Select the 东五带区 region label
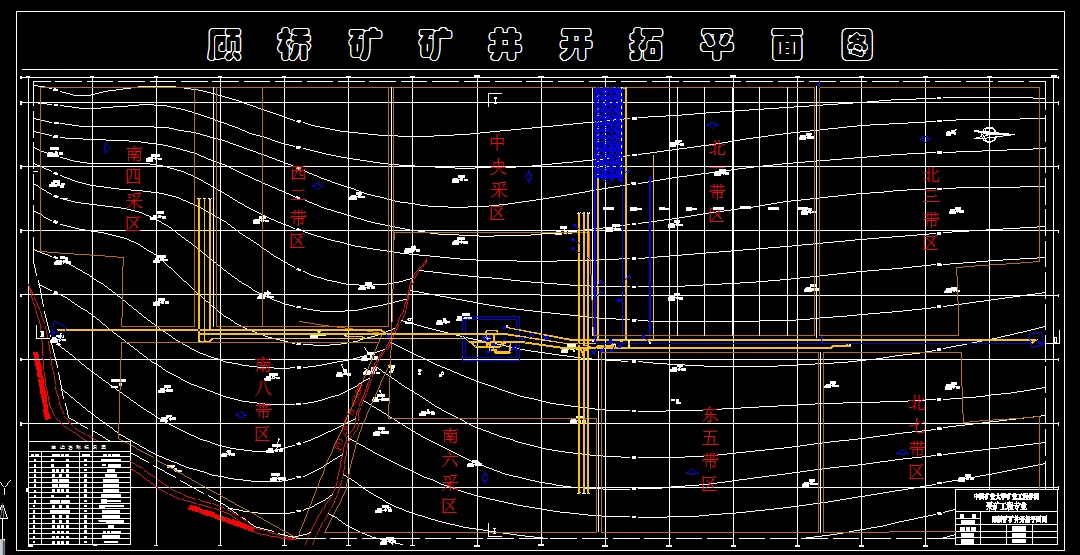Image resolution: width=1080 pixels, height=555 pixels. click(x=710, y=449)
